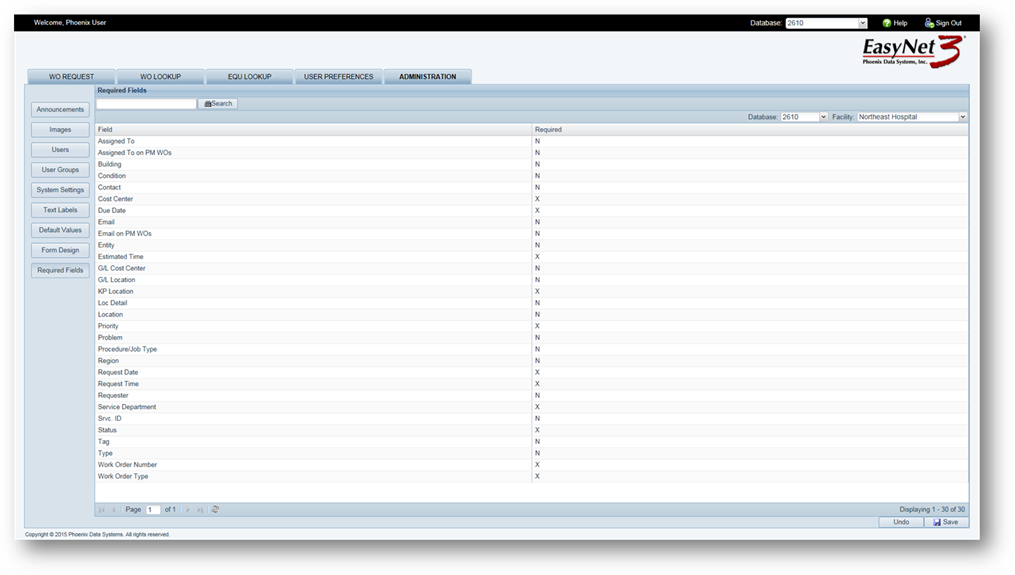Switch to the WO LOOKUP tab
Screen dimensions: 1015x575
[x=161, y=77]
